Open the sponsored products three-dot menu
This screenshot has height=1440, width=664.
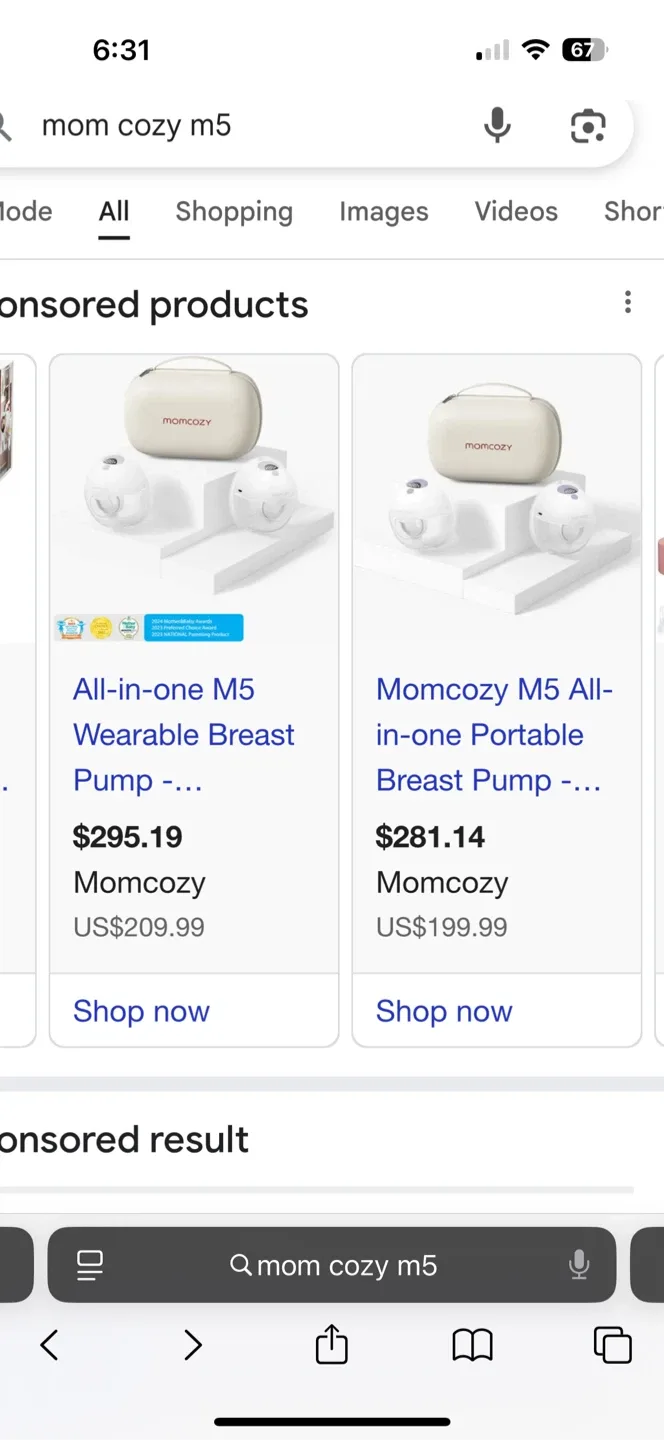tap(627, 301)
